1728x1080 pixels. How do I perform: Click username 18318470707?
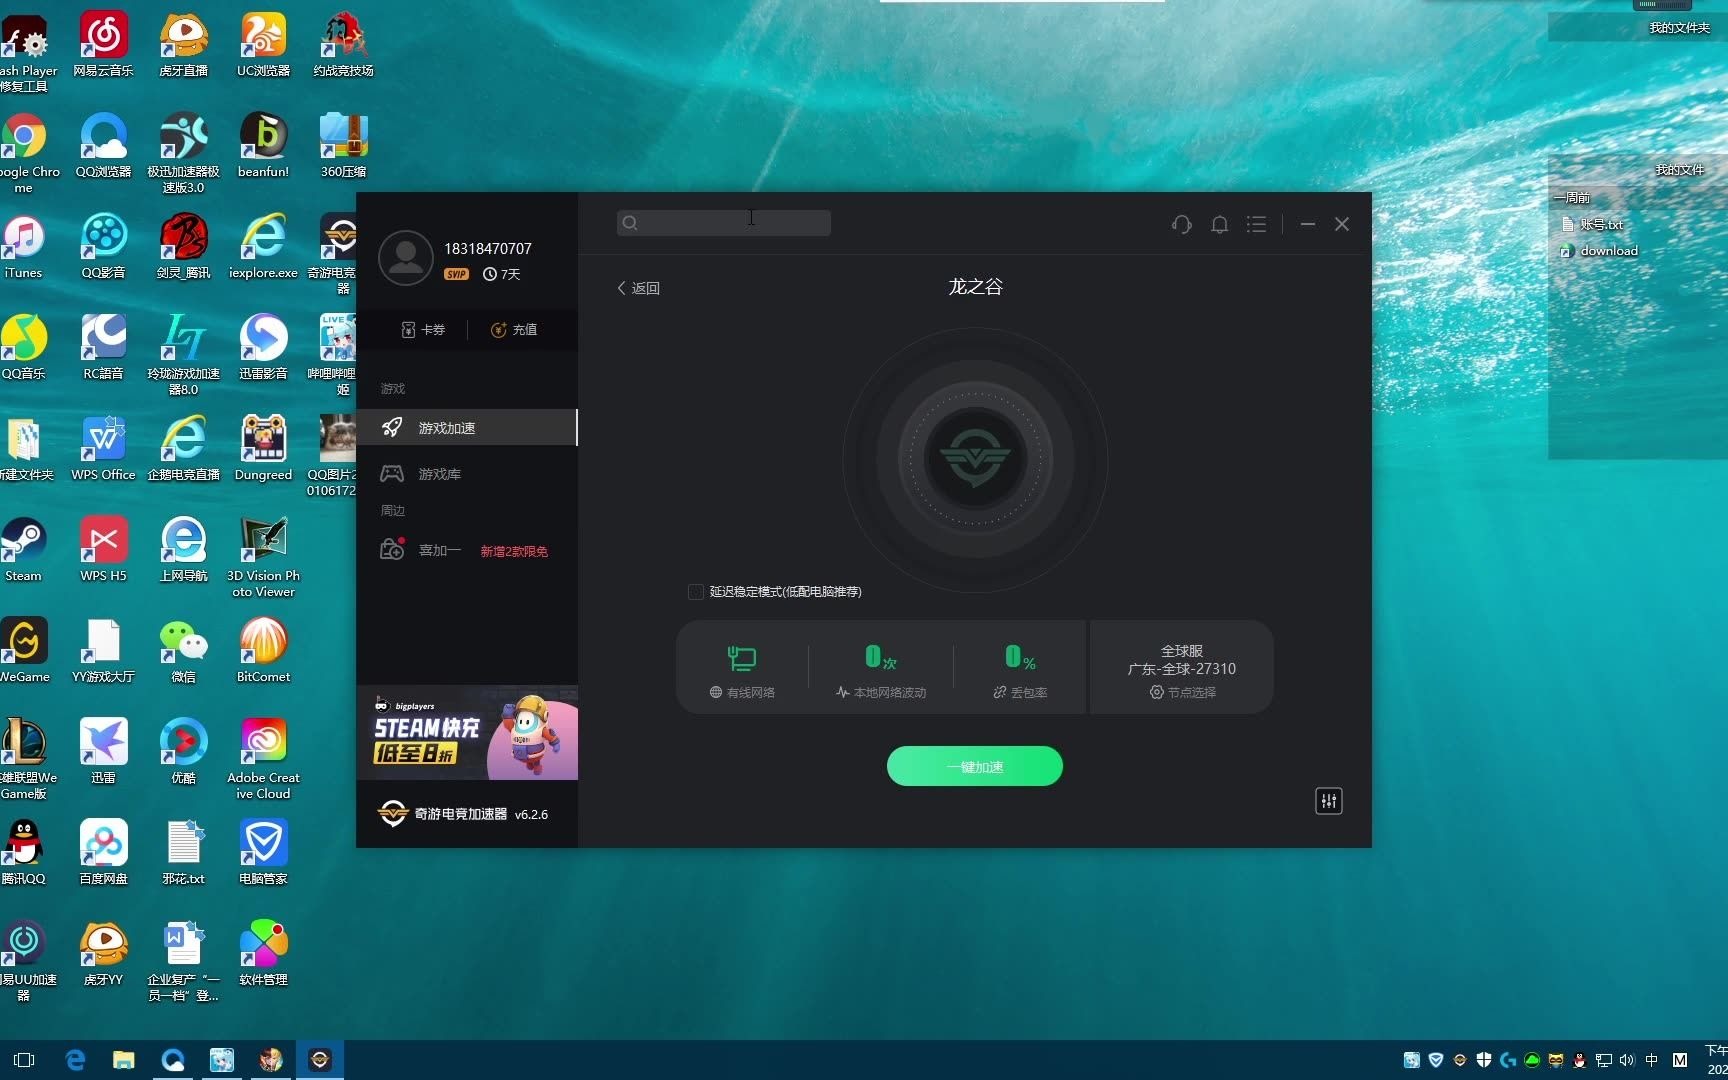tap(488, 249)
